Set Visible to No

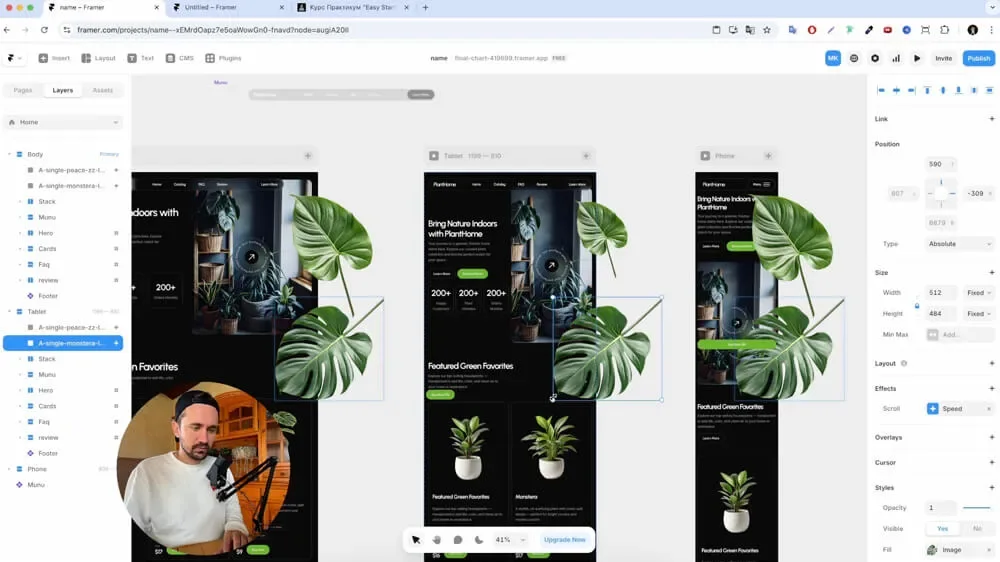[976, 528]
